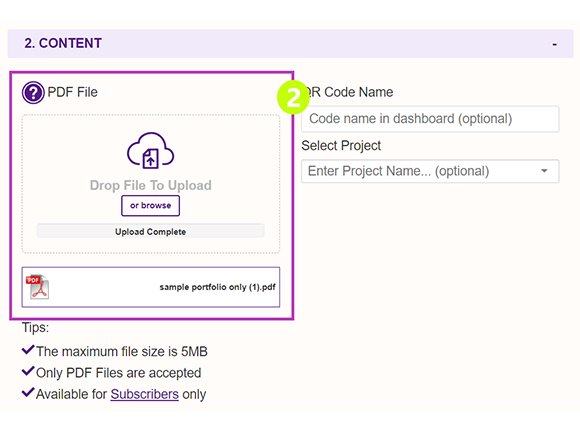Click the Drop File To Upload area

[x=151, y=184]
